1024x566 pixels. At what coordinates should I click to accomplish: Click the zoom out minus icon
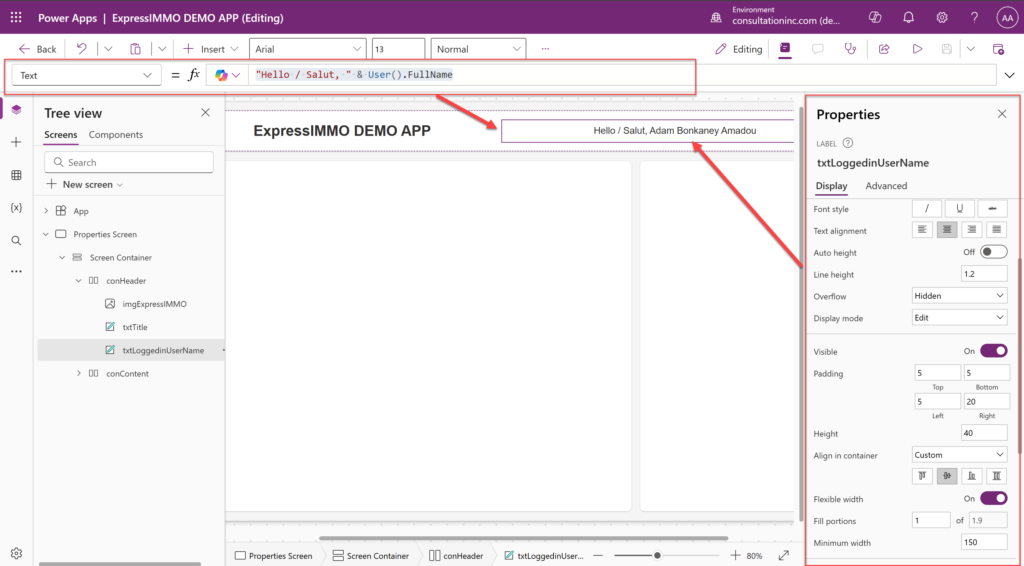click(598, 556)
